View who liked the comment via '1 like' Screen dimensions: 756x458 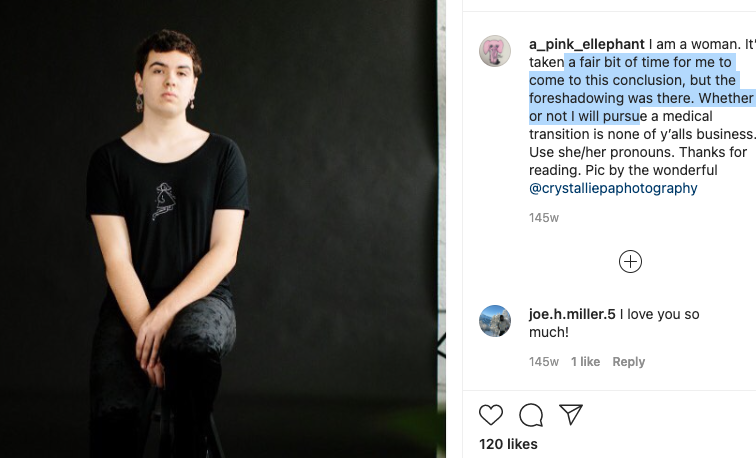pyautogui.click(x=585, y=362)
